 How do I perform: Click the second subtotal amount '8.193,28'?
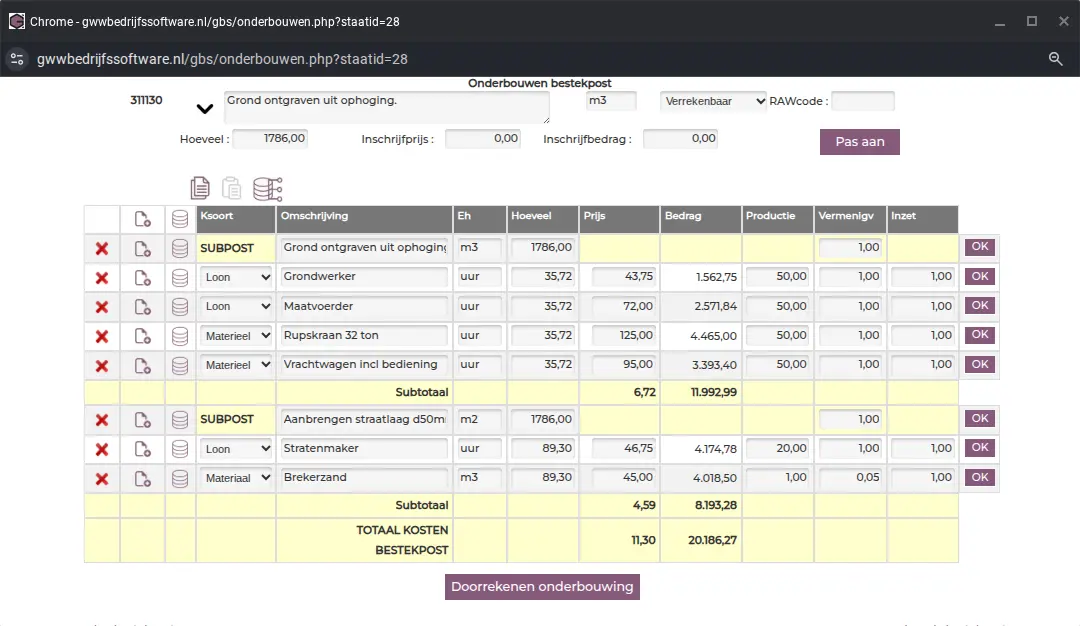tap(716, 505)
